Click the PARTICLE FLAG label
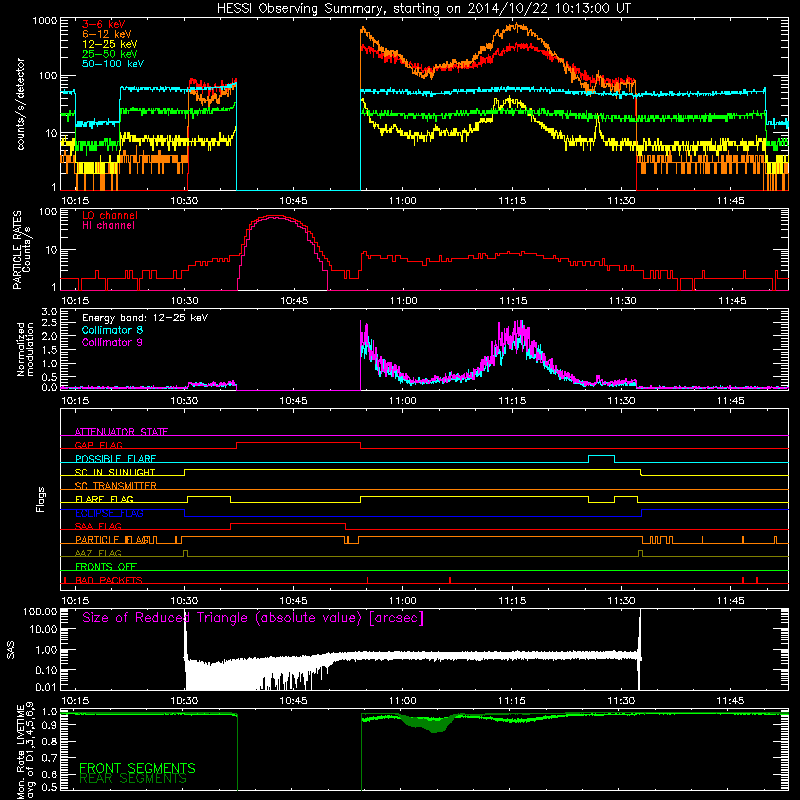This screenshot has height=800, width=800. [113, 539]
